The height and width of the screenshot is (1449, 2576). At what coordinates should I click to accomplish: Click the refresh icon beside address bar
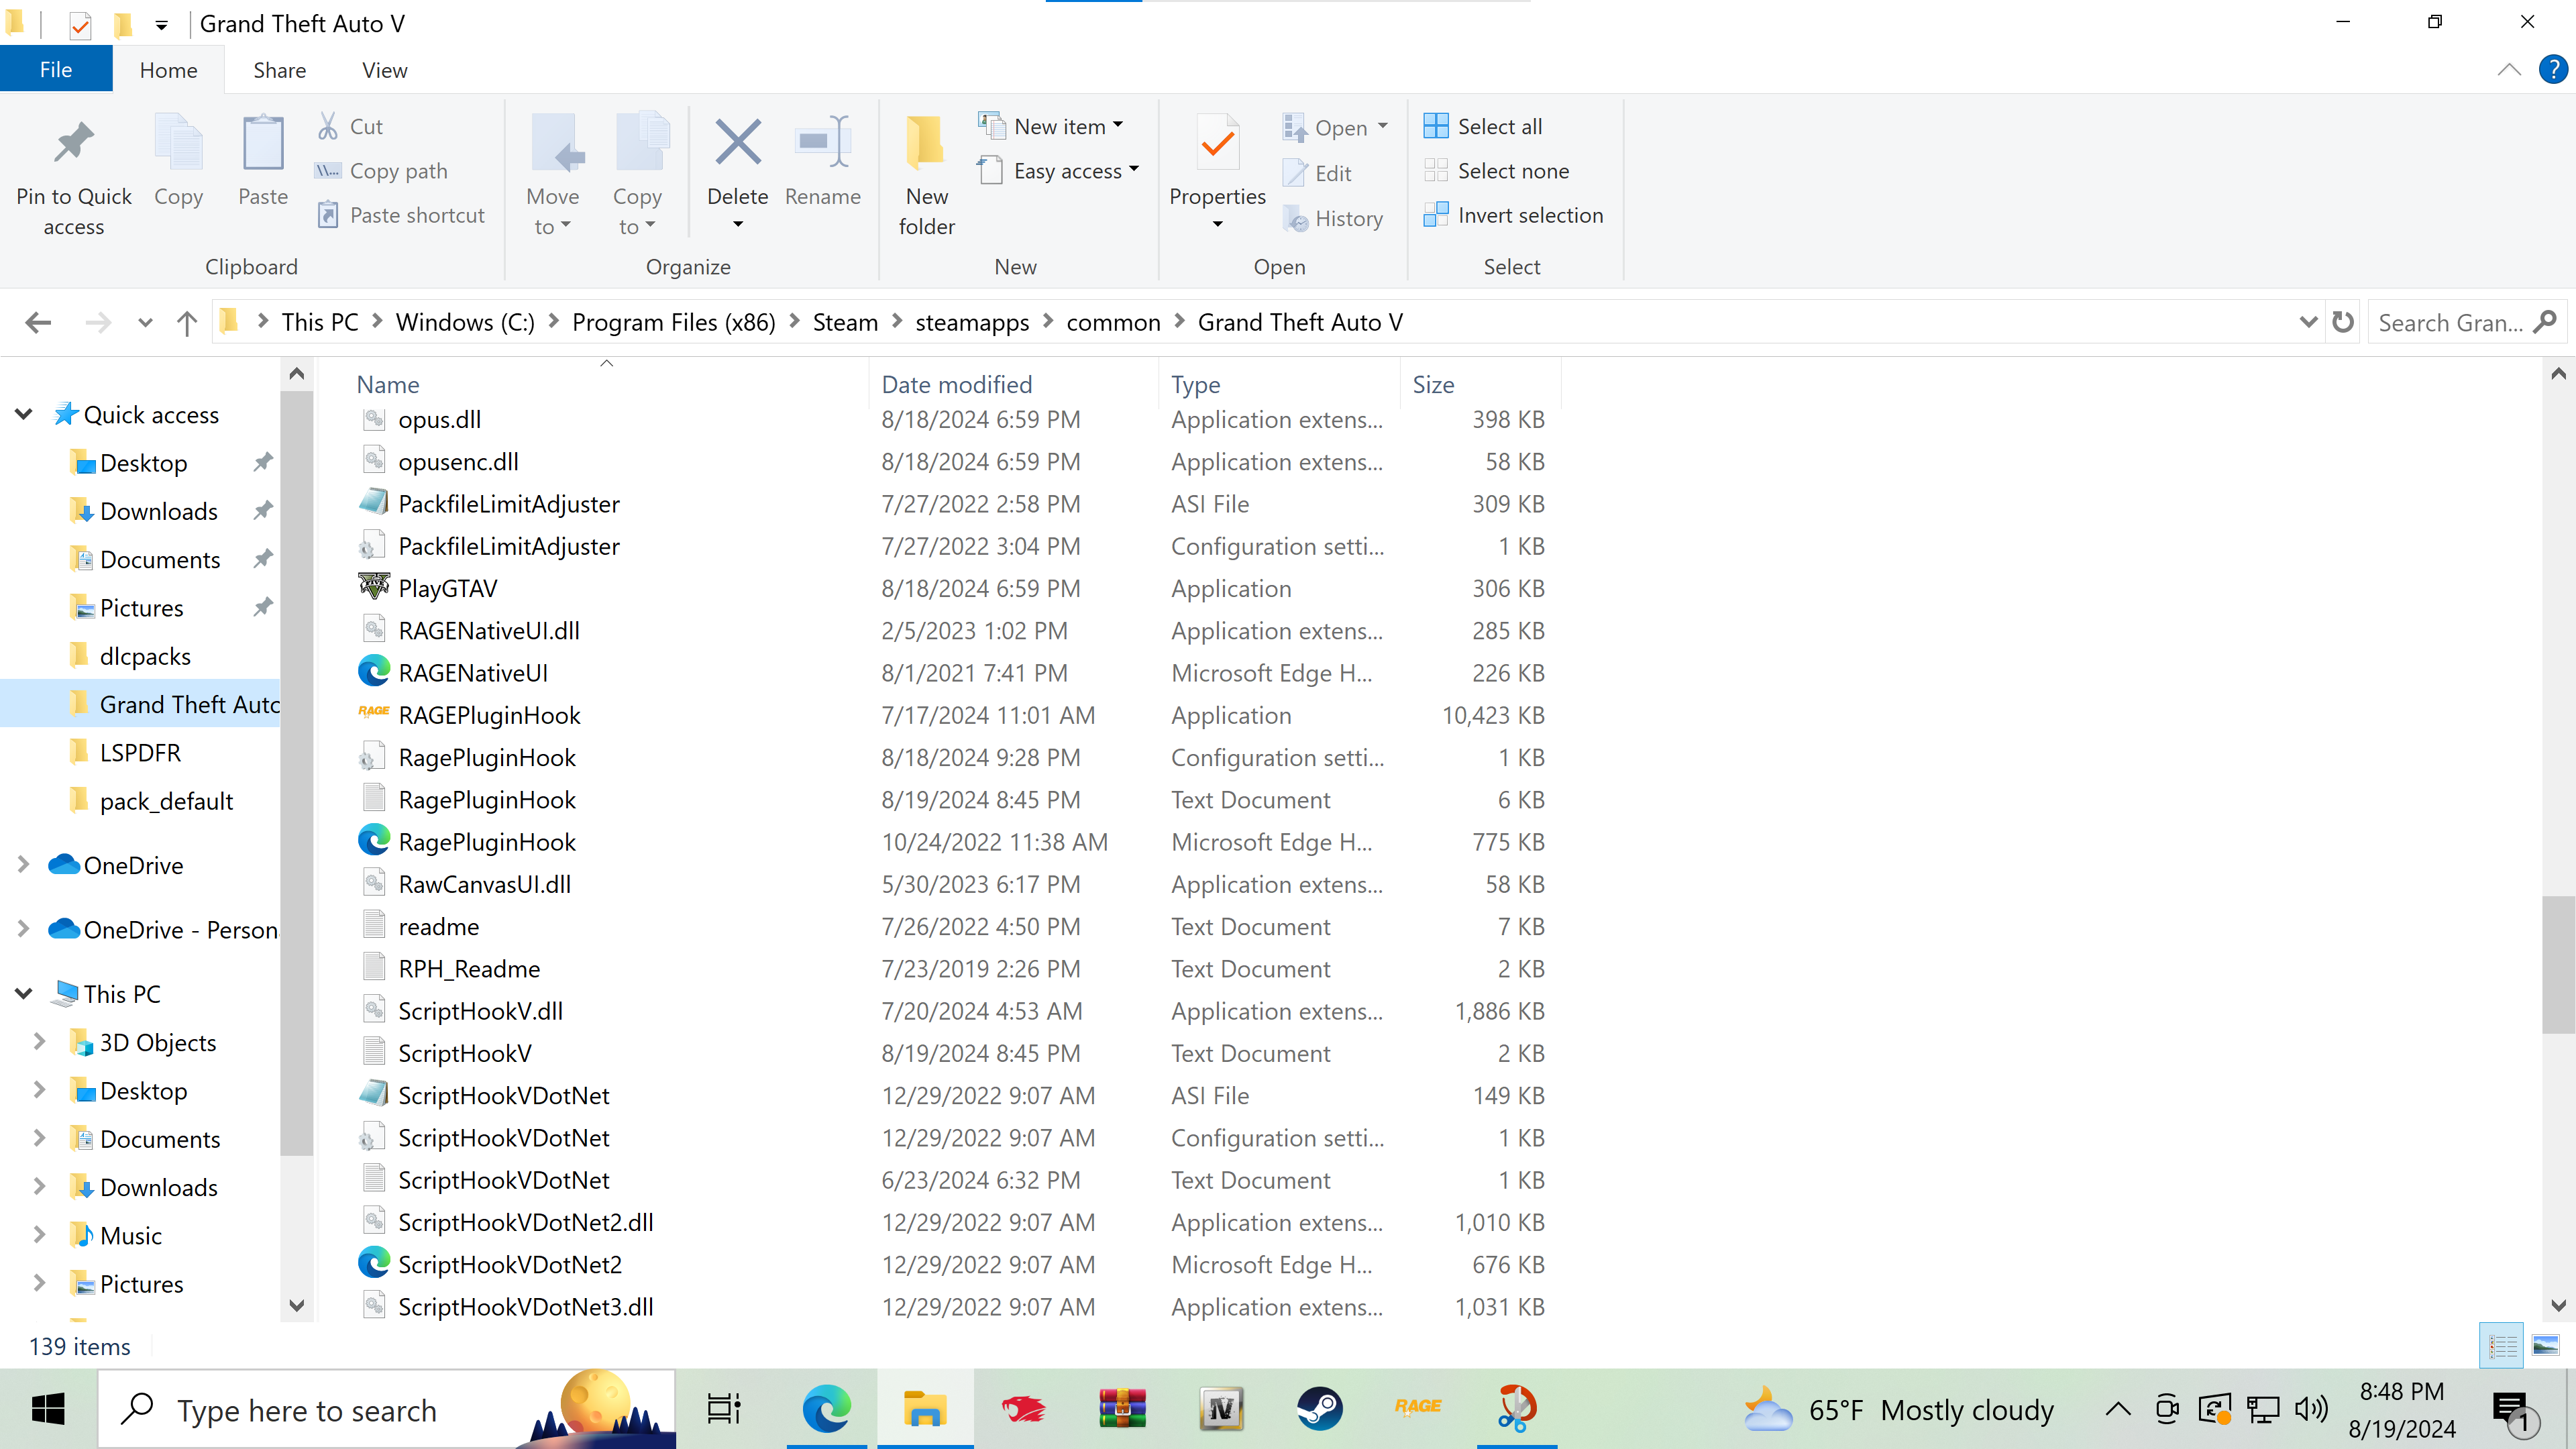(x=2343, y=322)
